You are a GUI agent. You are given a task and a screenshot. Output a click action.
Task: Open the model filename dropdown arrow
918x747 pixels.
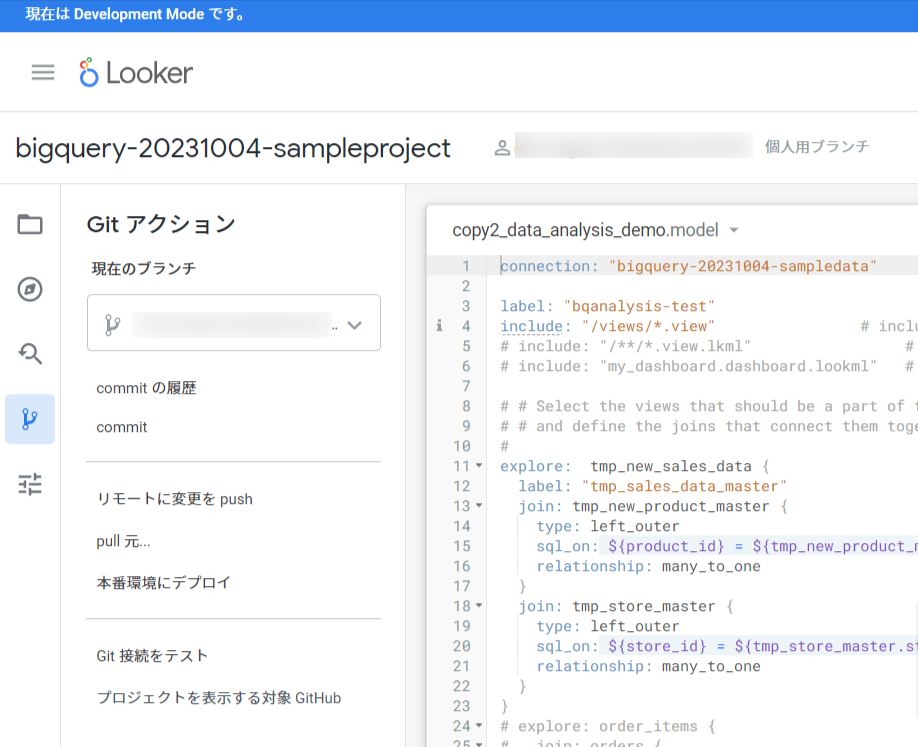[x=733, y=230]
